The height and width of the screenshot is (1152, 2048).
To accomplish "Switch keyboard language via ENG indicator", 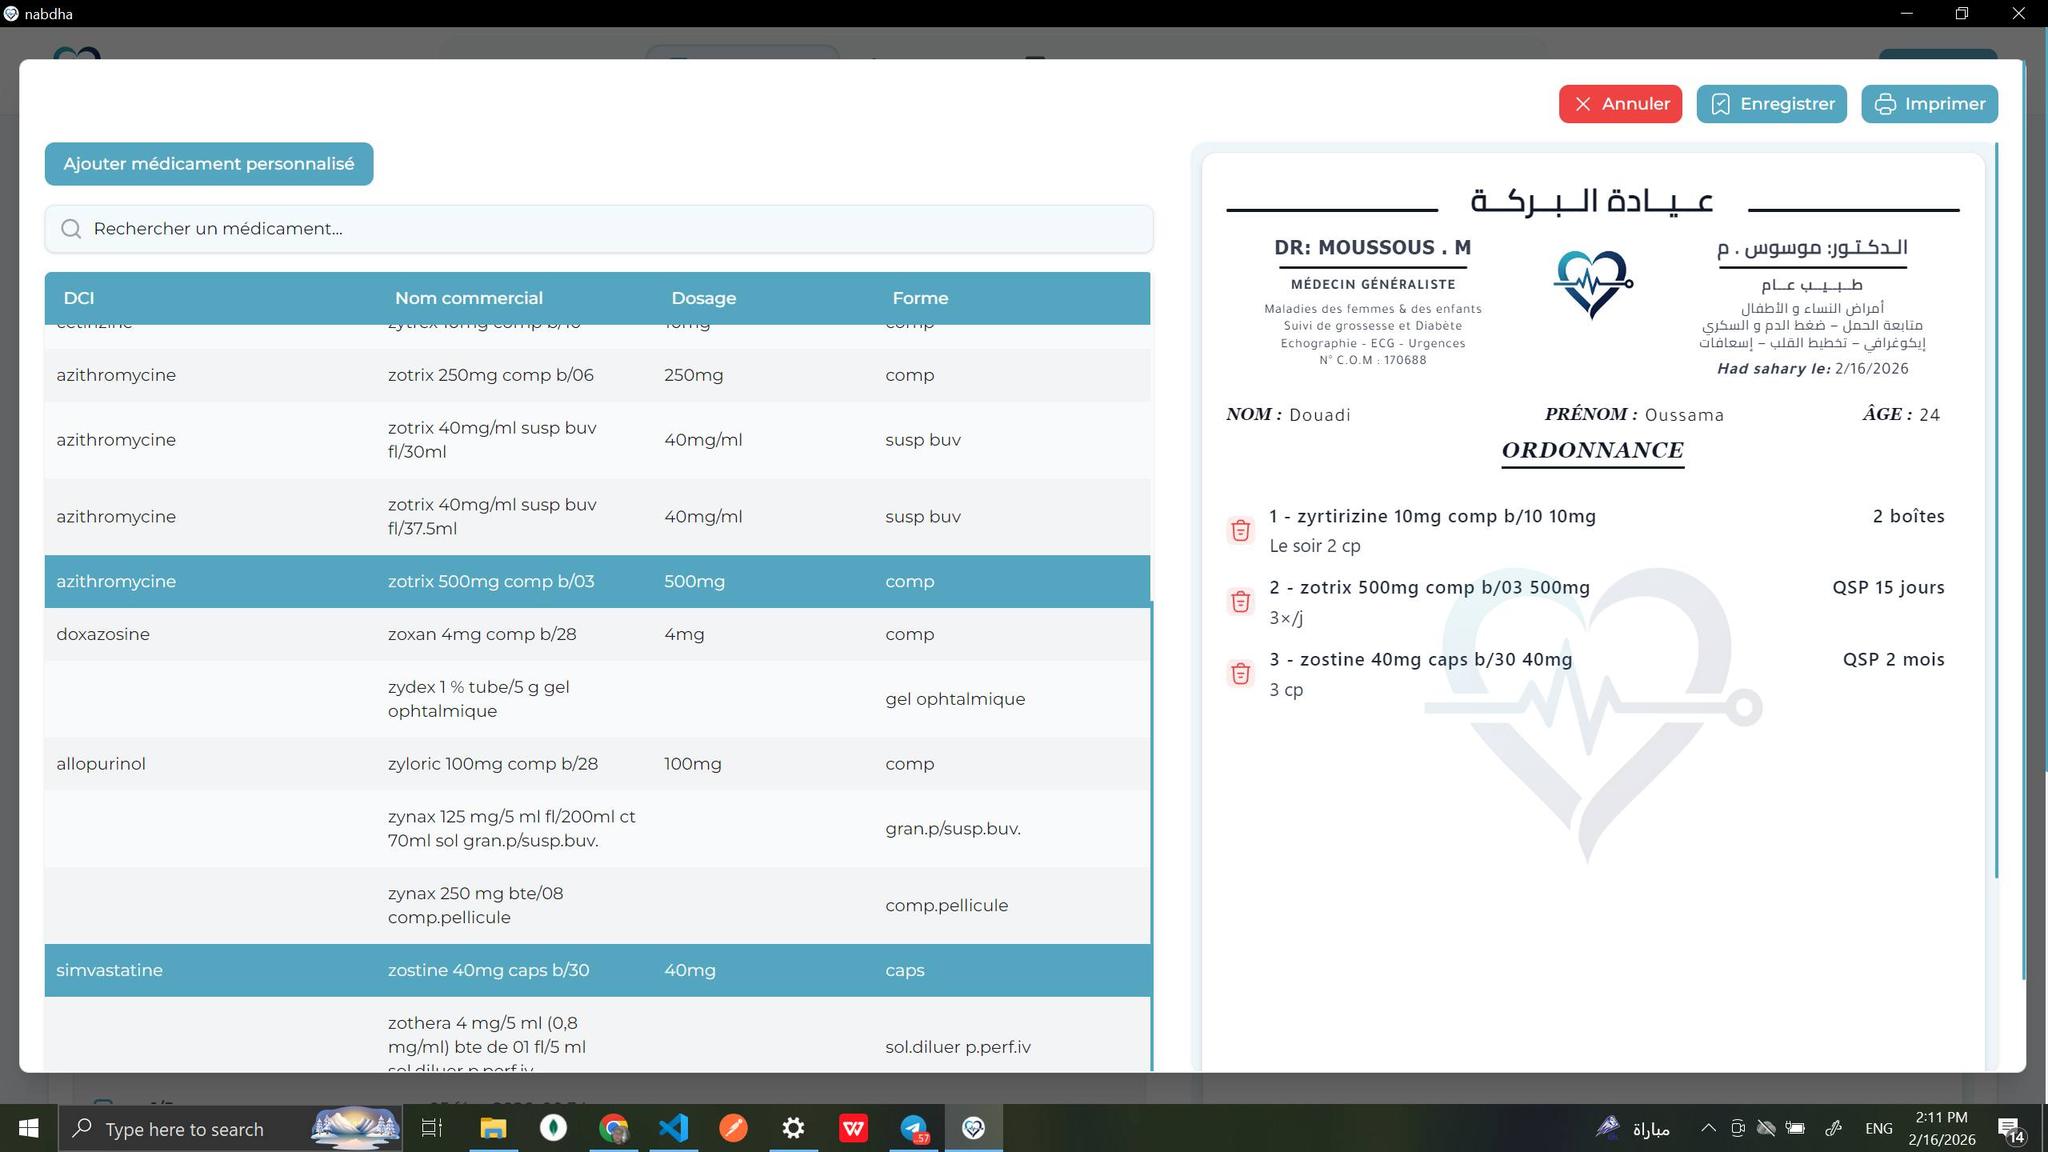I will (1879, 1128).
